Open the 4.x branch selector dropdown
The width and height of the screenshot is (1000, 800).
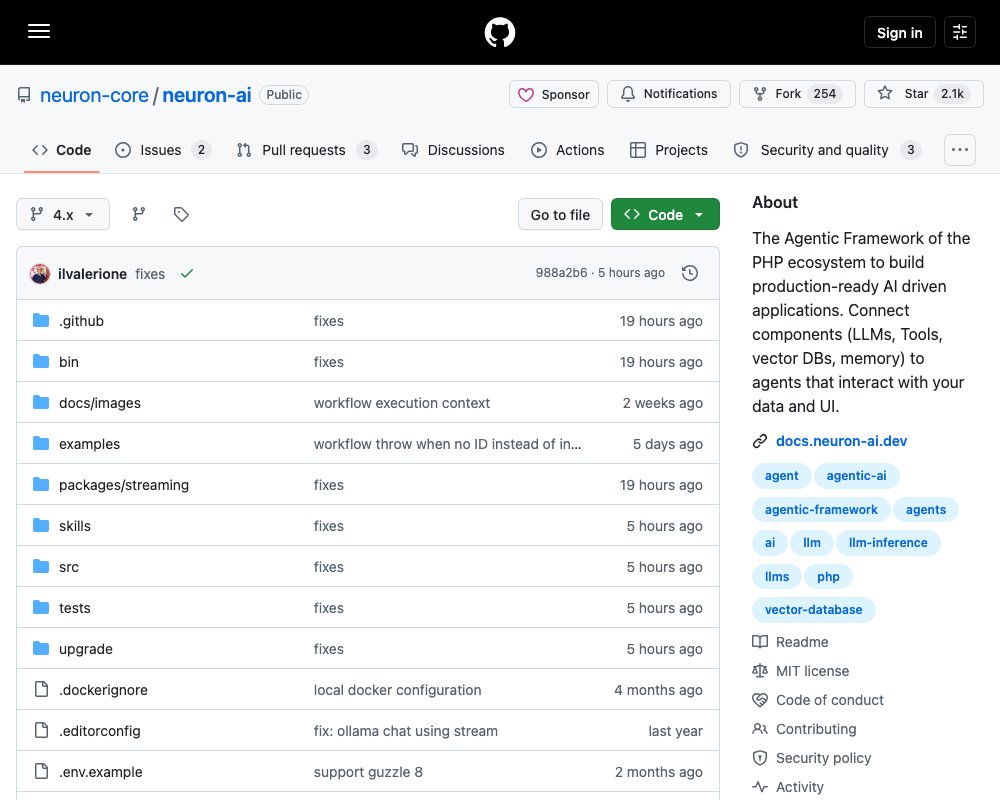point(62,214)
